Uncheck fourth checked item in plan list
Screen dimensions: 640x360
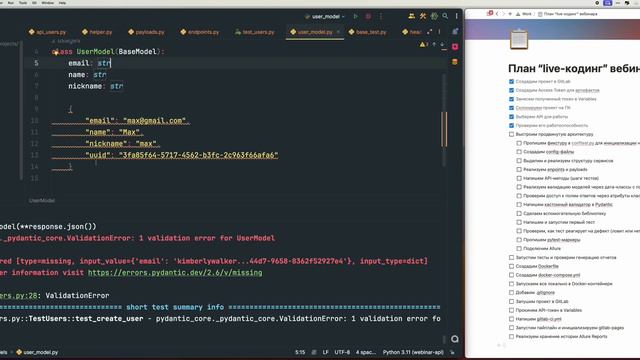tap(511, 108)
